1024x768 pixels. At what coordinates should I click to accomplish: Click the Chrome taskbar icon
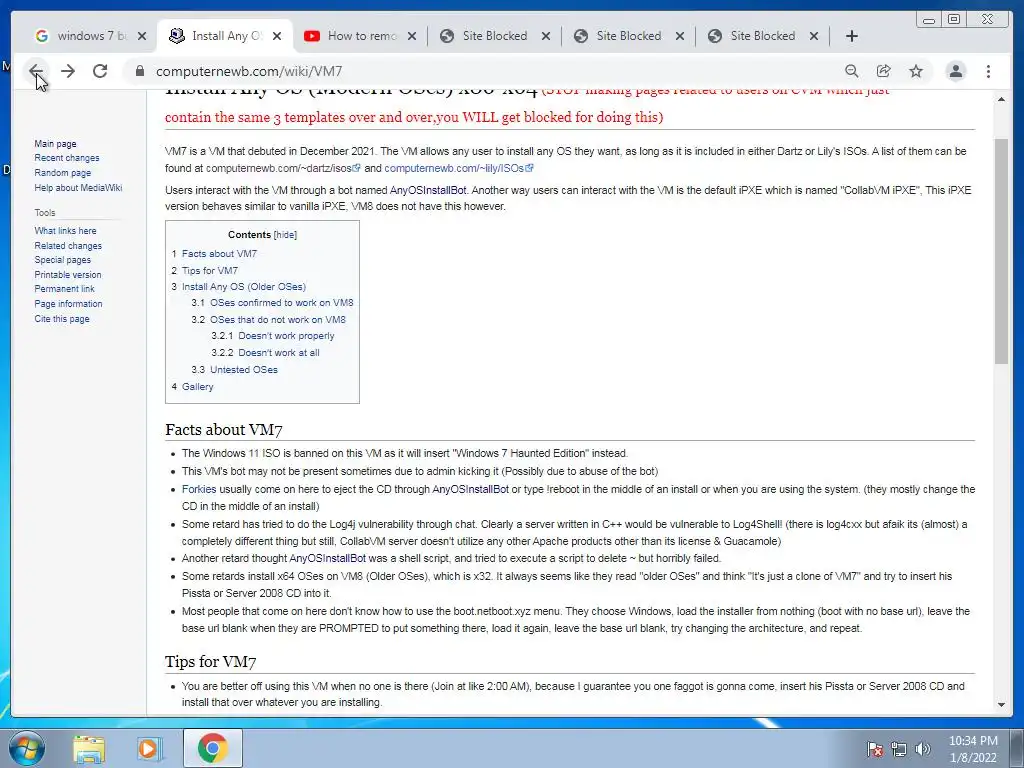[x=213, y=748]
